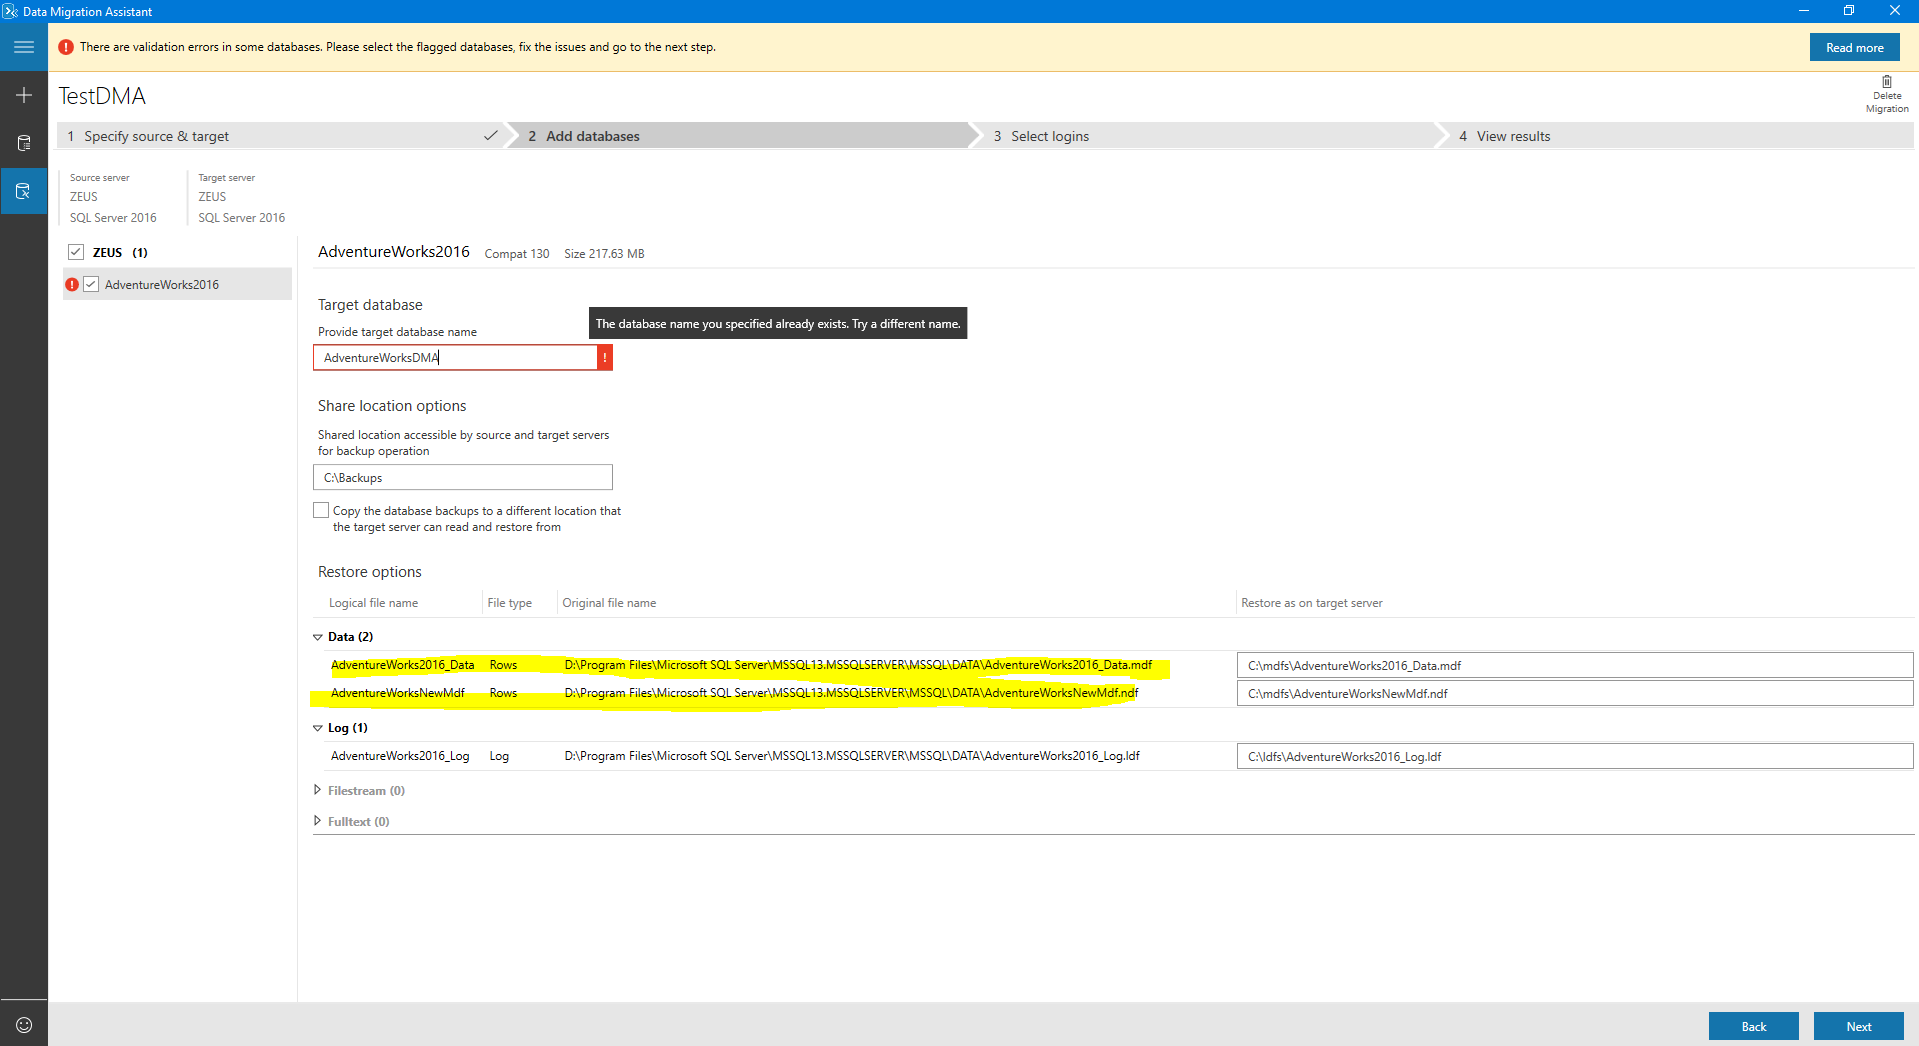1919x1046 pixels.
Task: Click the Compat 130 label
Action: coord(517,254)
